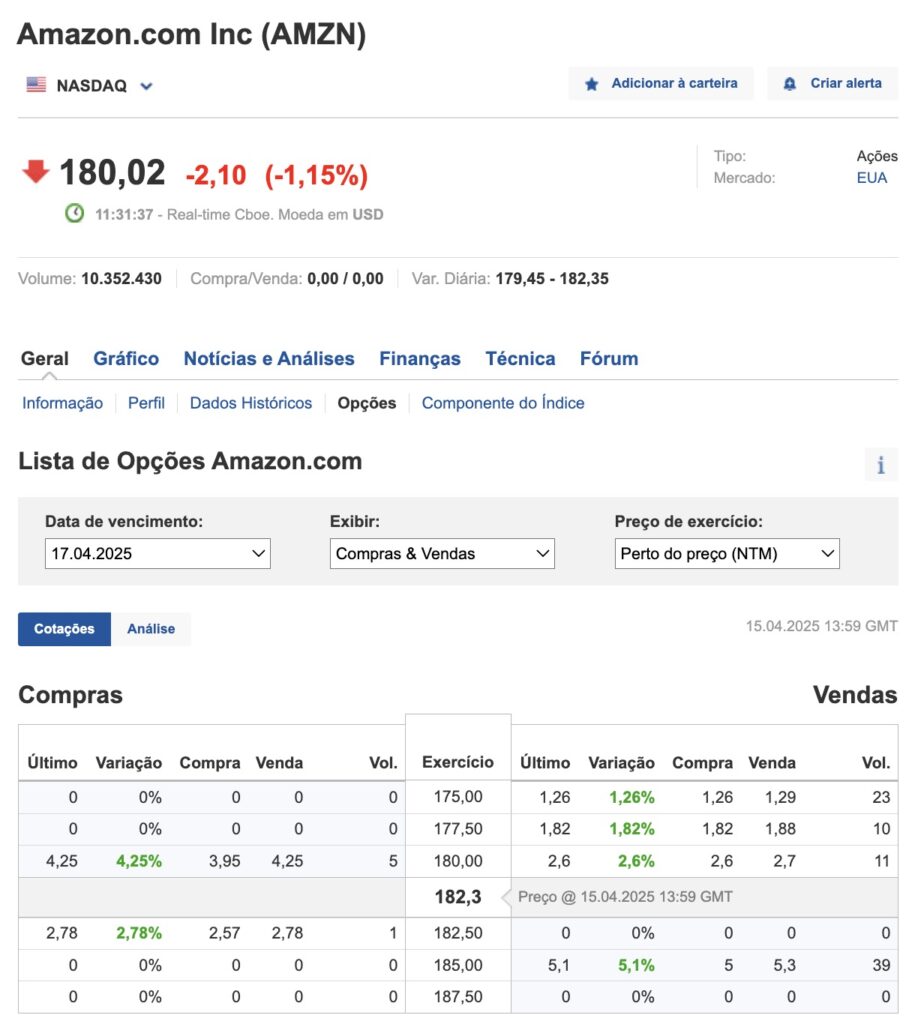Click the Compras Último column header

[52, 763]
